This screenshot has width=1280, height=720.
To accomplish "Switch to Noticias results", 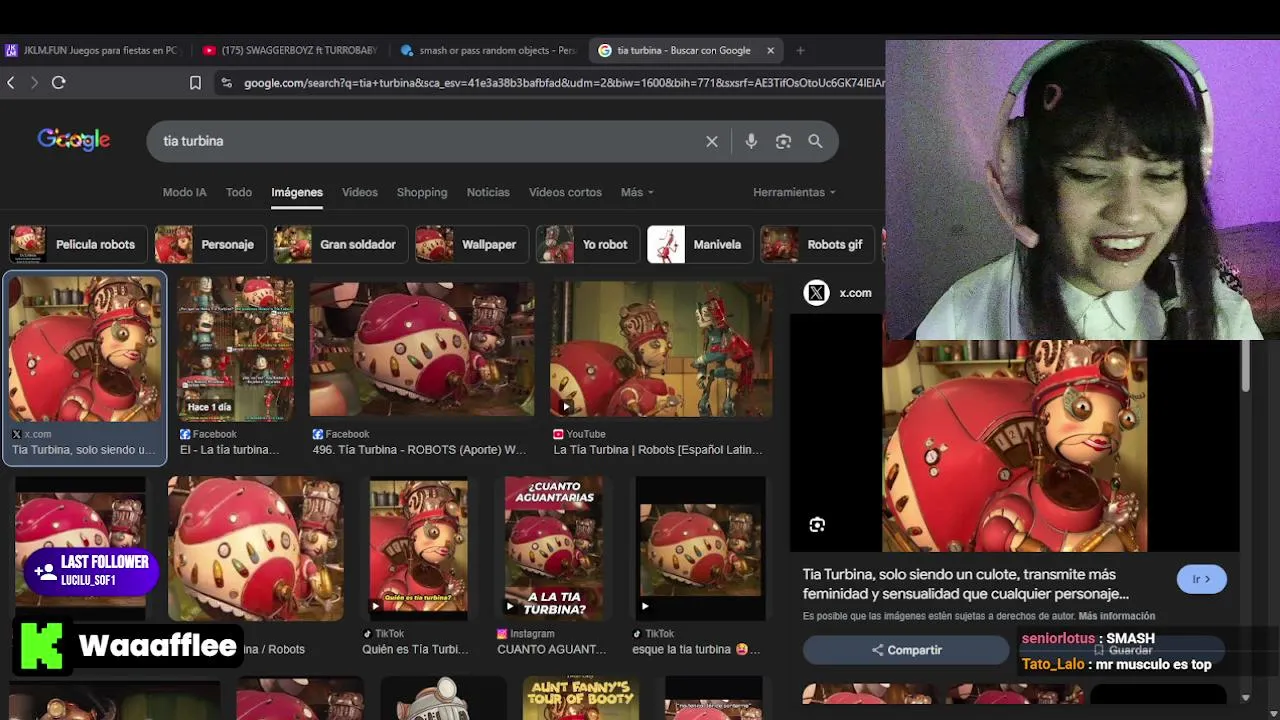I will 488,192.
